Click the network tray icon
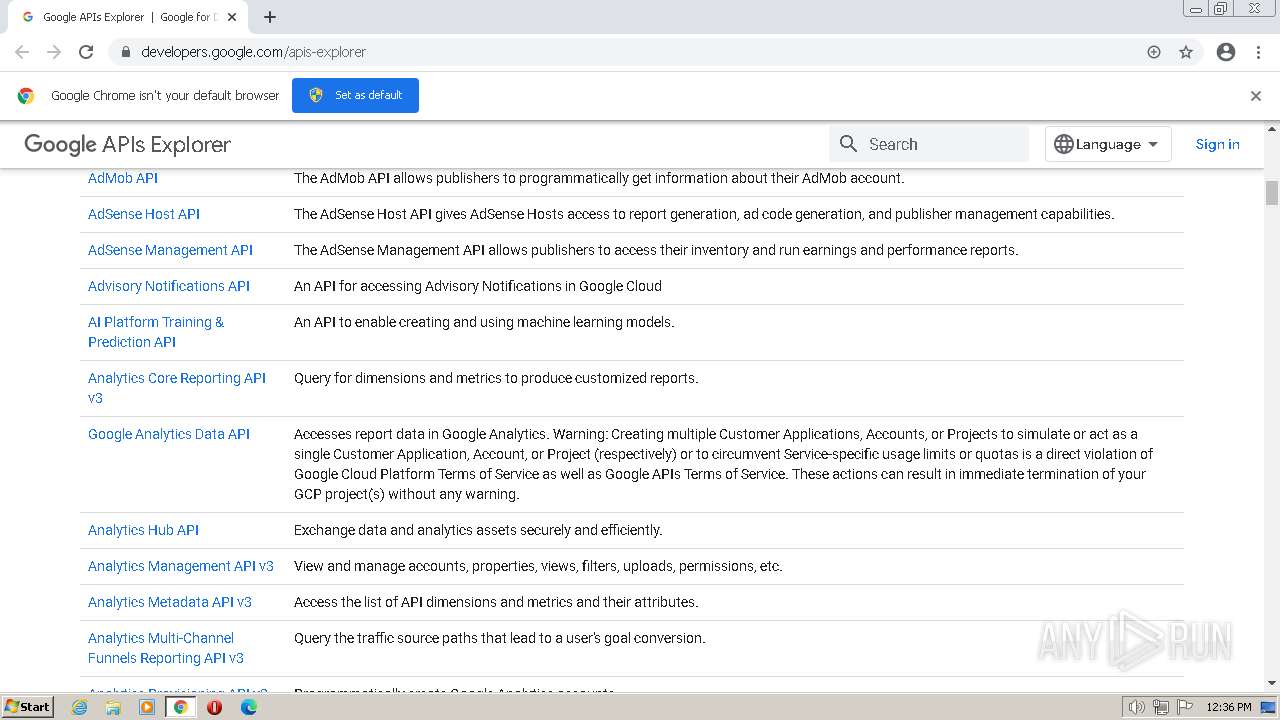This screenshot has height=720, width=1280. click(1161, 707)
